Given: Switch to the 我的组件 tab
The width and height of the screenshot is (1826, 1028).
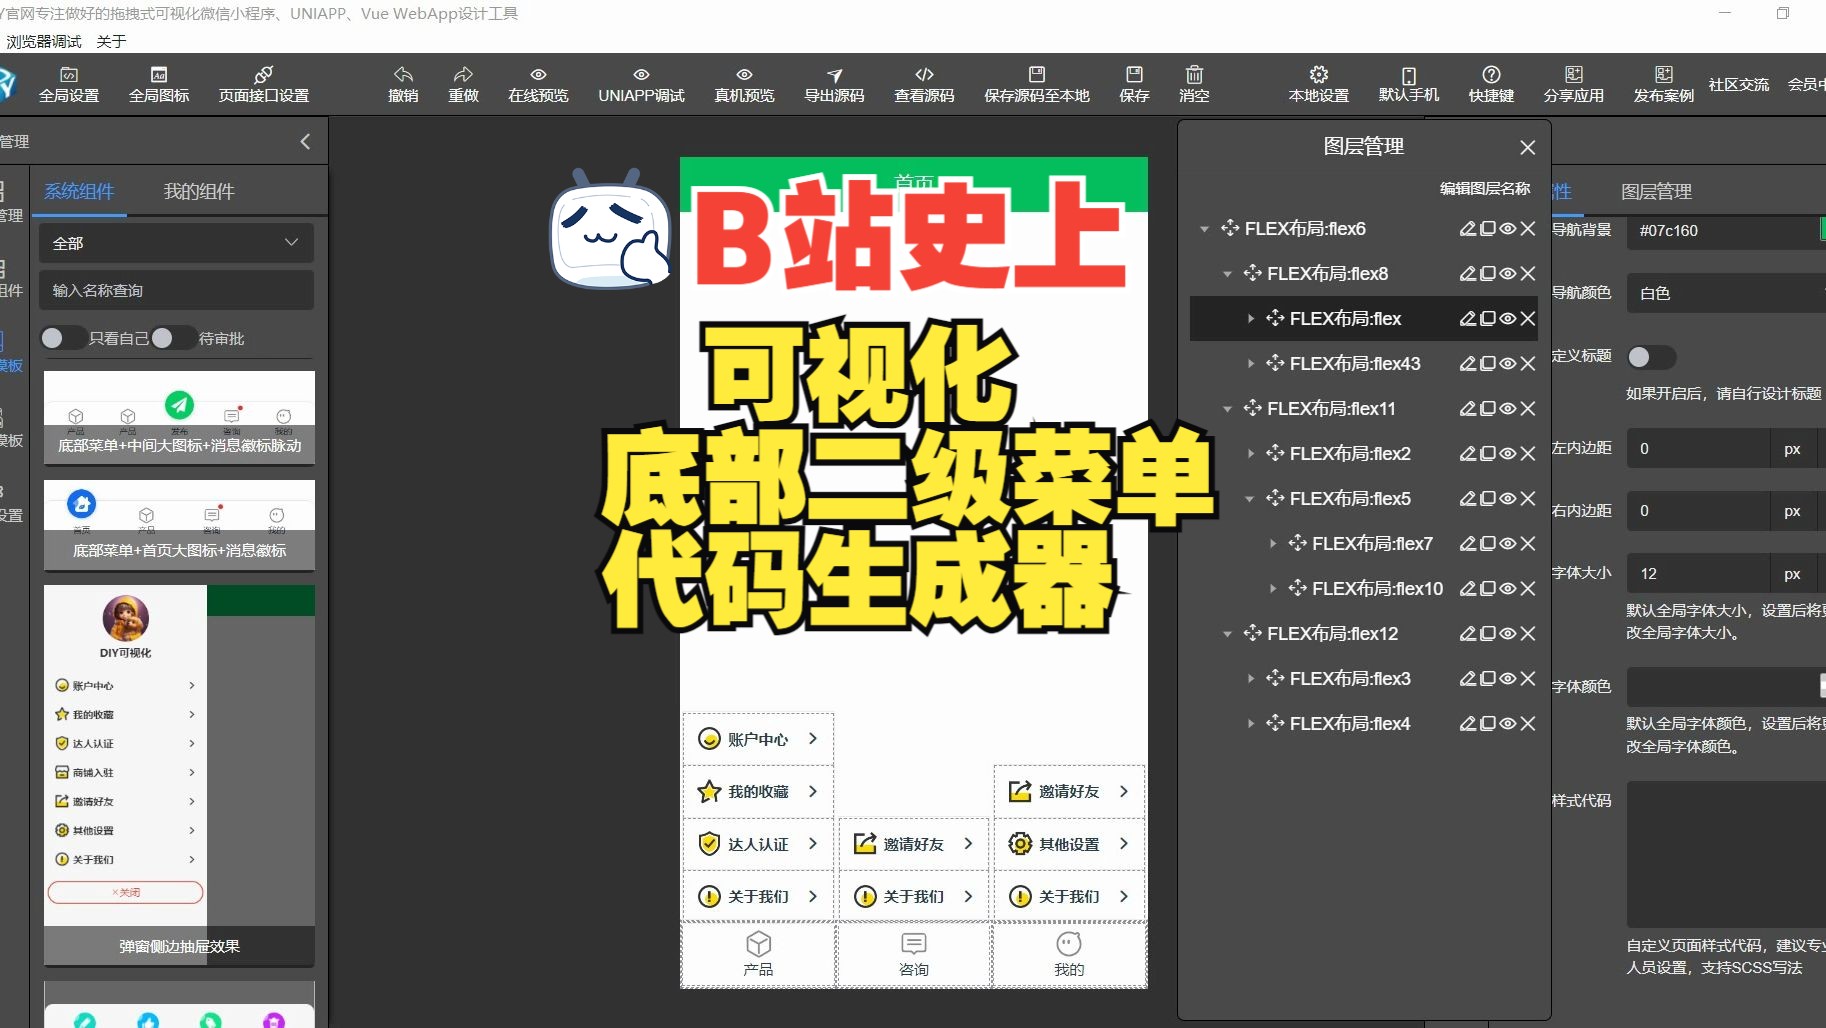Looking at the screenshot, I should pyautogui.click(x=197, y=191).
